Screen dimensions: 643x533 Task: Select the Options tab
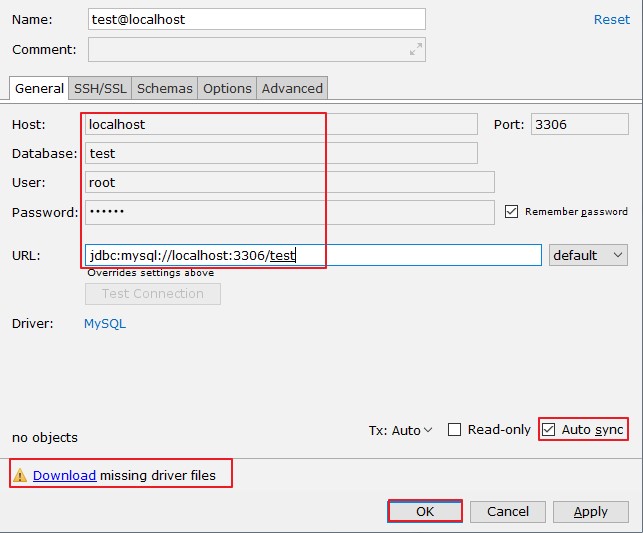pyautogui.click(x=227, y=88)
